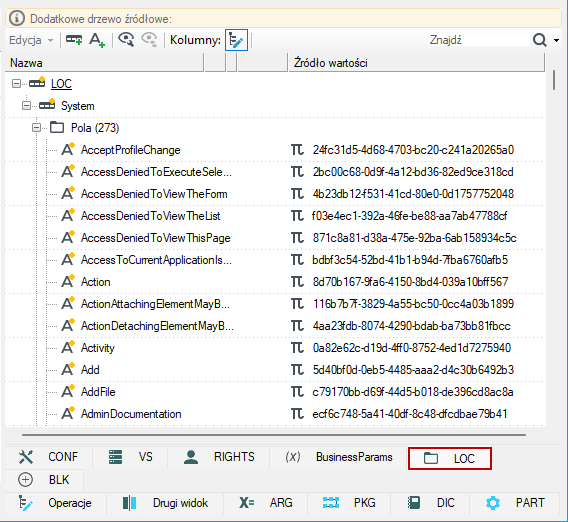
Task: Click the text-type icon beside GUID 24fc31d5
Action: click(297, 150)
